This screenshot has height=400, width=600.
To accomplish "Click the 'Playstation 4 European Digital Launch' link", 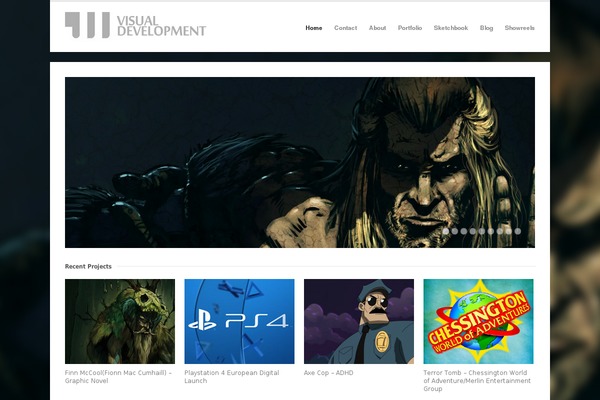I will [232, 377].
